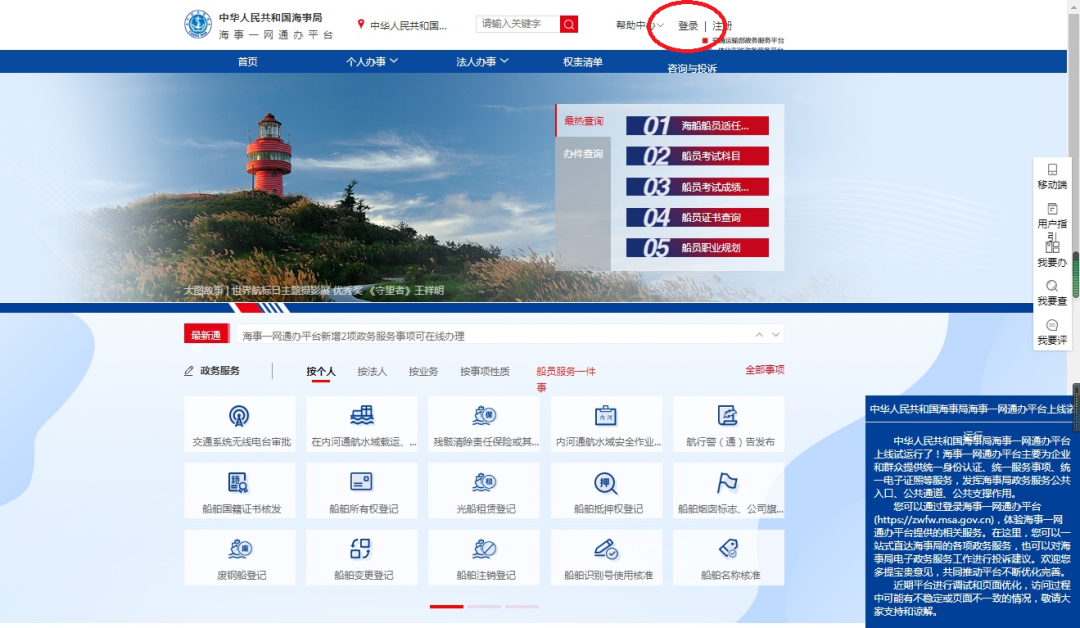The image size is (1080, 628).
Task: Click the 航行警(通)告发布 service icon
Action: coord(728,416)
